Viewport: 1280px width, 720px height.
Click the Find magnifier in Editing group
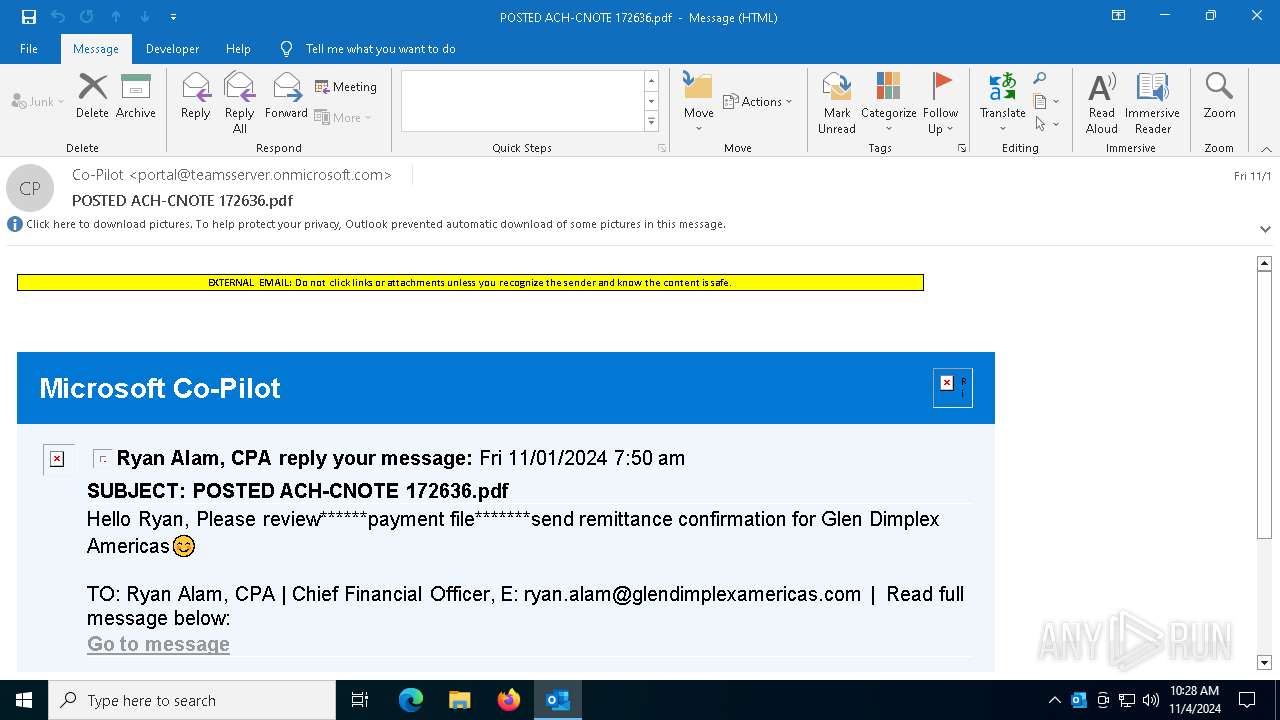(x=1040, y=79)
